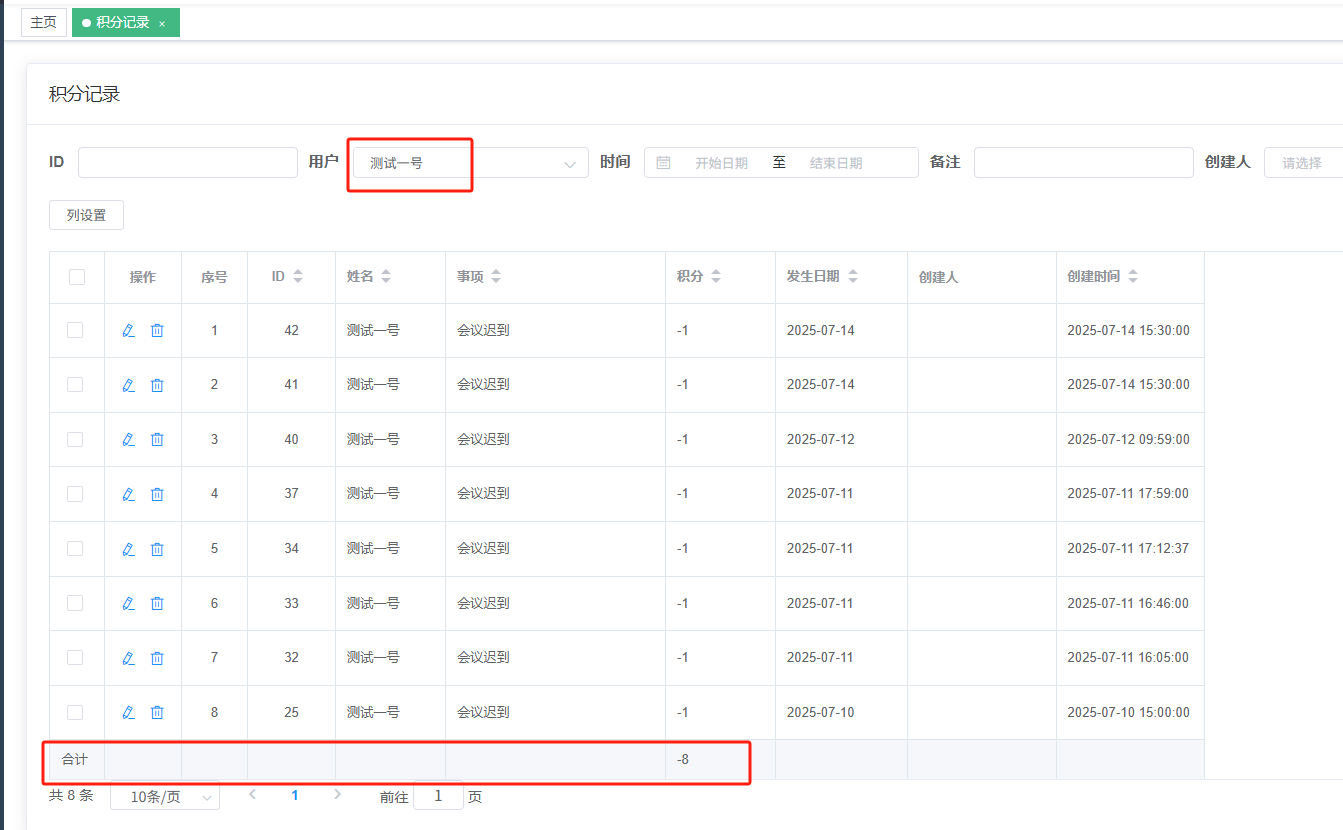Pick the 开始日期 start date field
1343x830 pixels.
pyautogui.click(x=721, y=163)
